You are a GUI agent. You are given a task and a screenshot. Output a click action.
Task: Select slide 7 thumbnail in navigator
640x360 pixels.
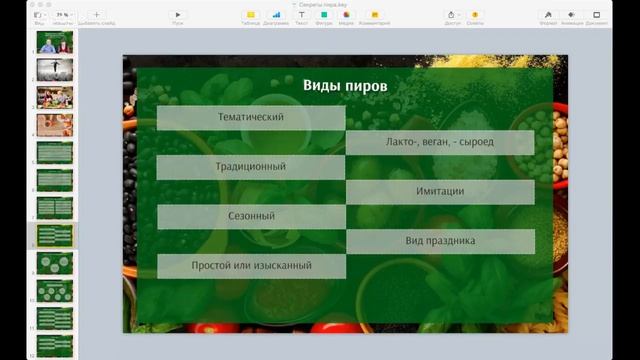tap(55, 208)
